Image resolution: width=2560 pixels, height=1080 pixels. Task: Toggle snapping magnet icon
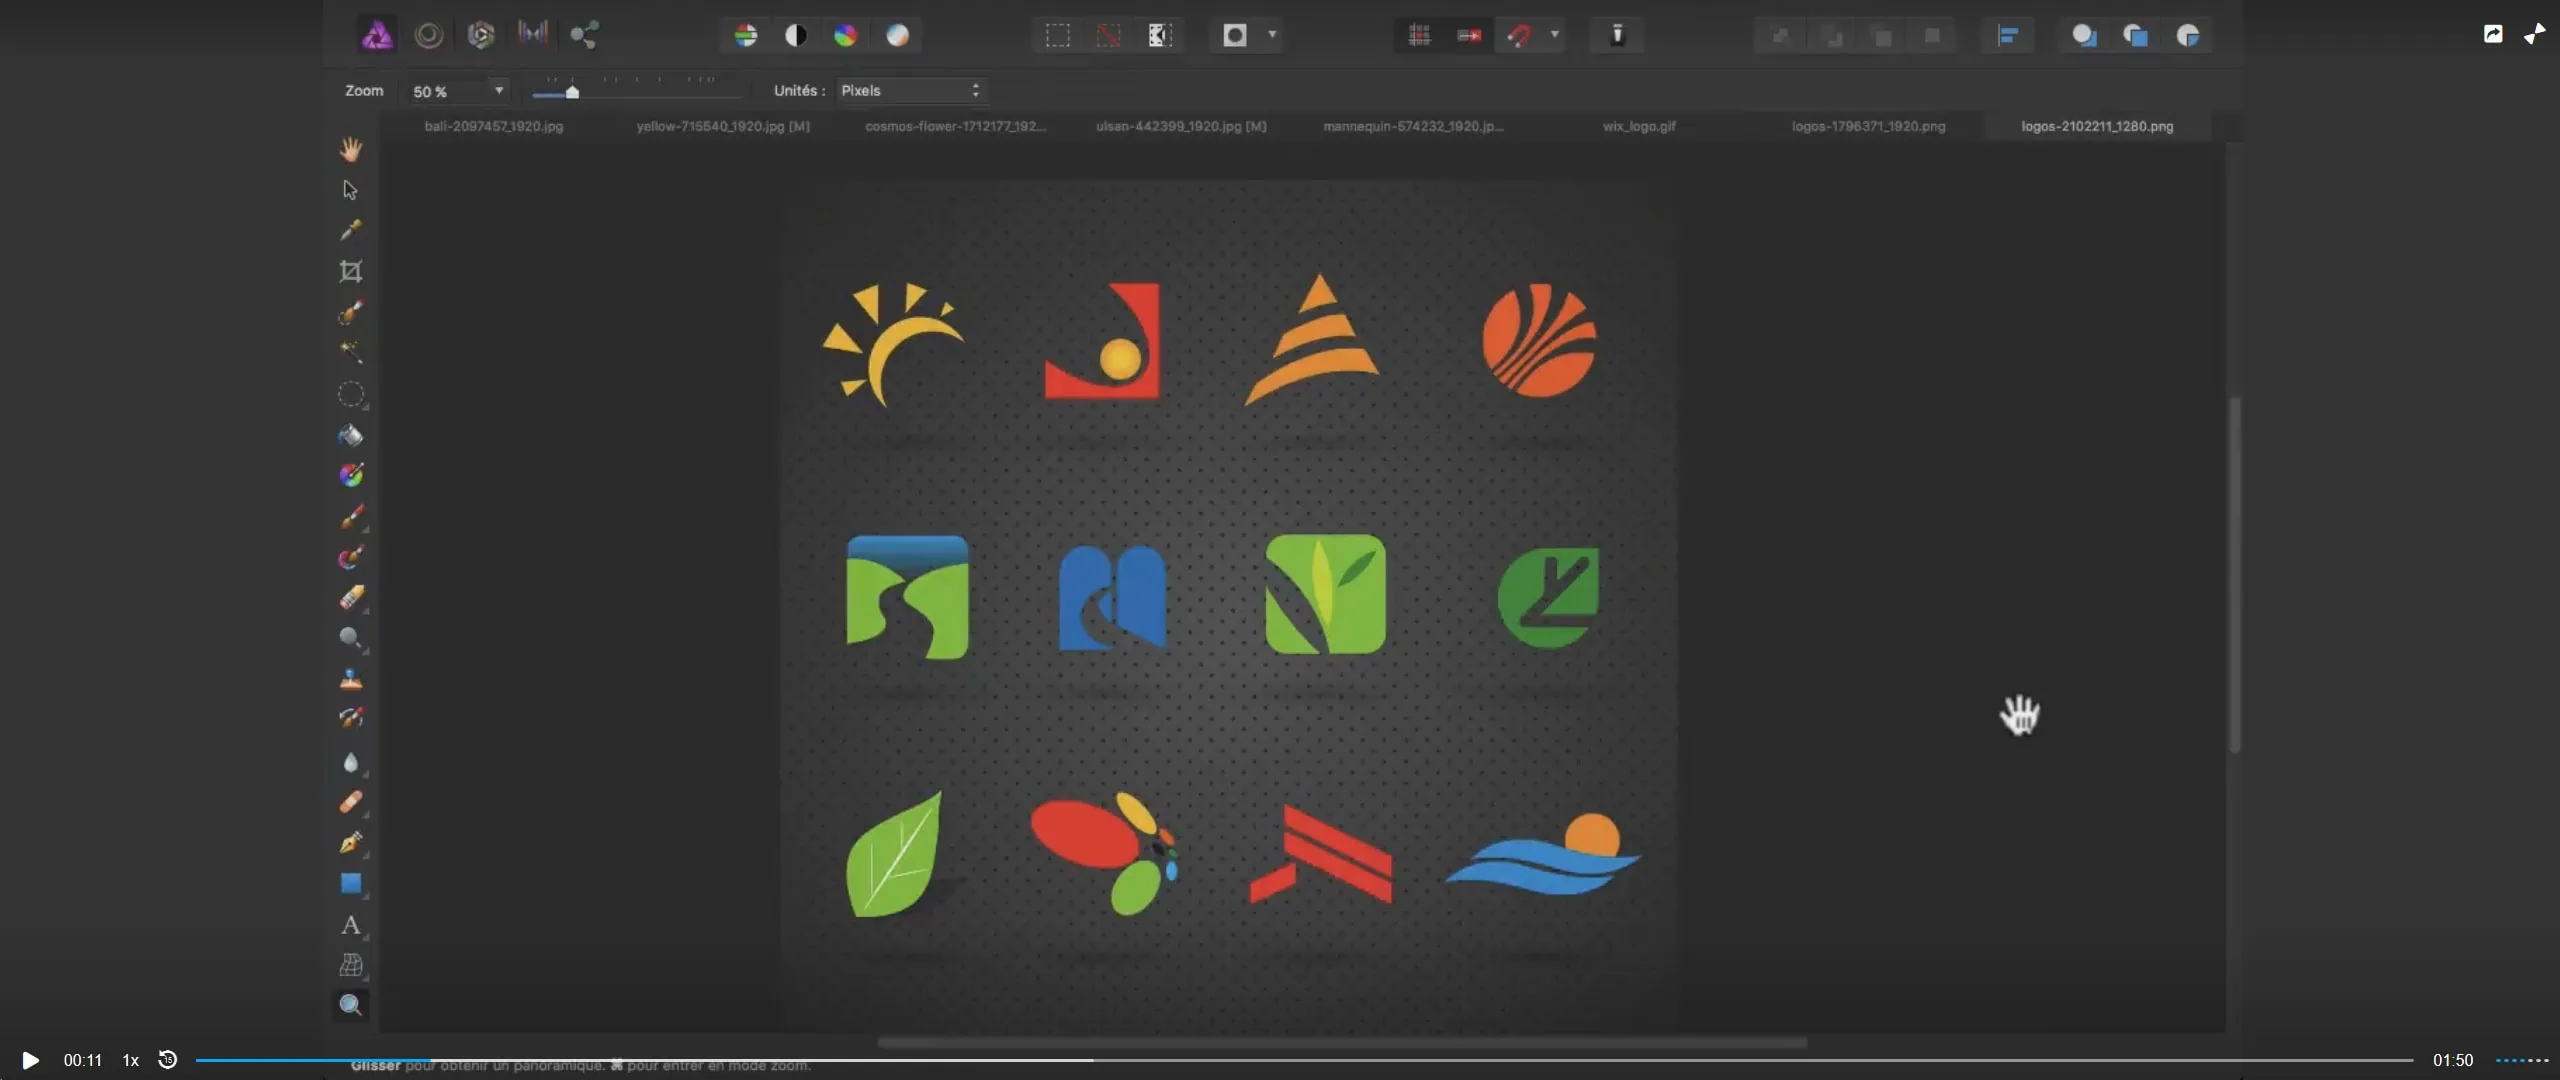tap(1520, 35)
